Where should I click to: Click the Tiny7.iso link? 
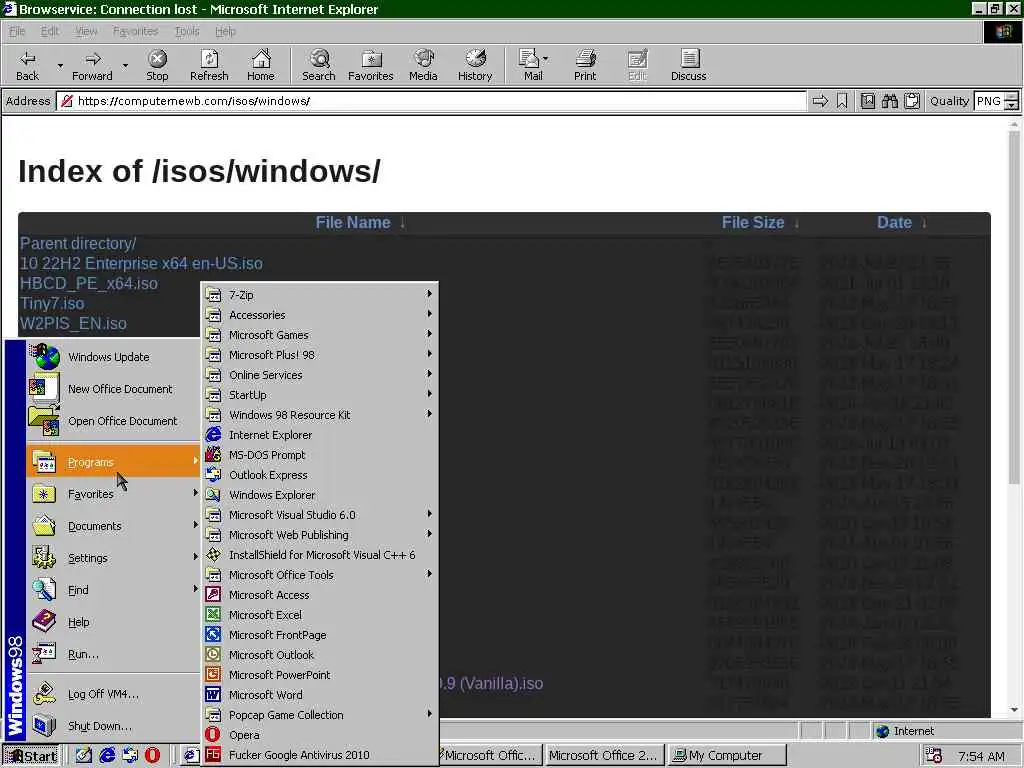click(52, 304)
